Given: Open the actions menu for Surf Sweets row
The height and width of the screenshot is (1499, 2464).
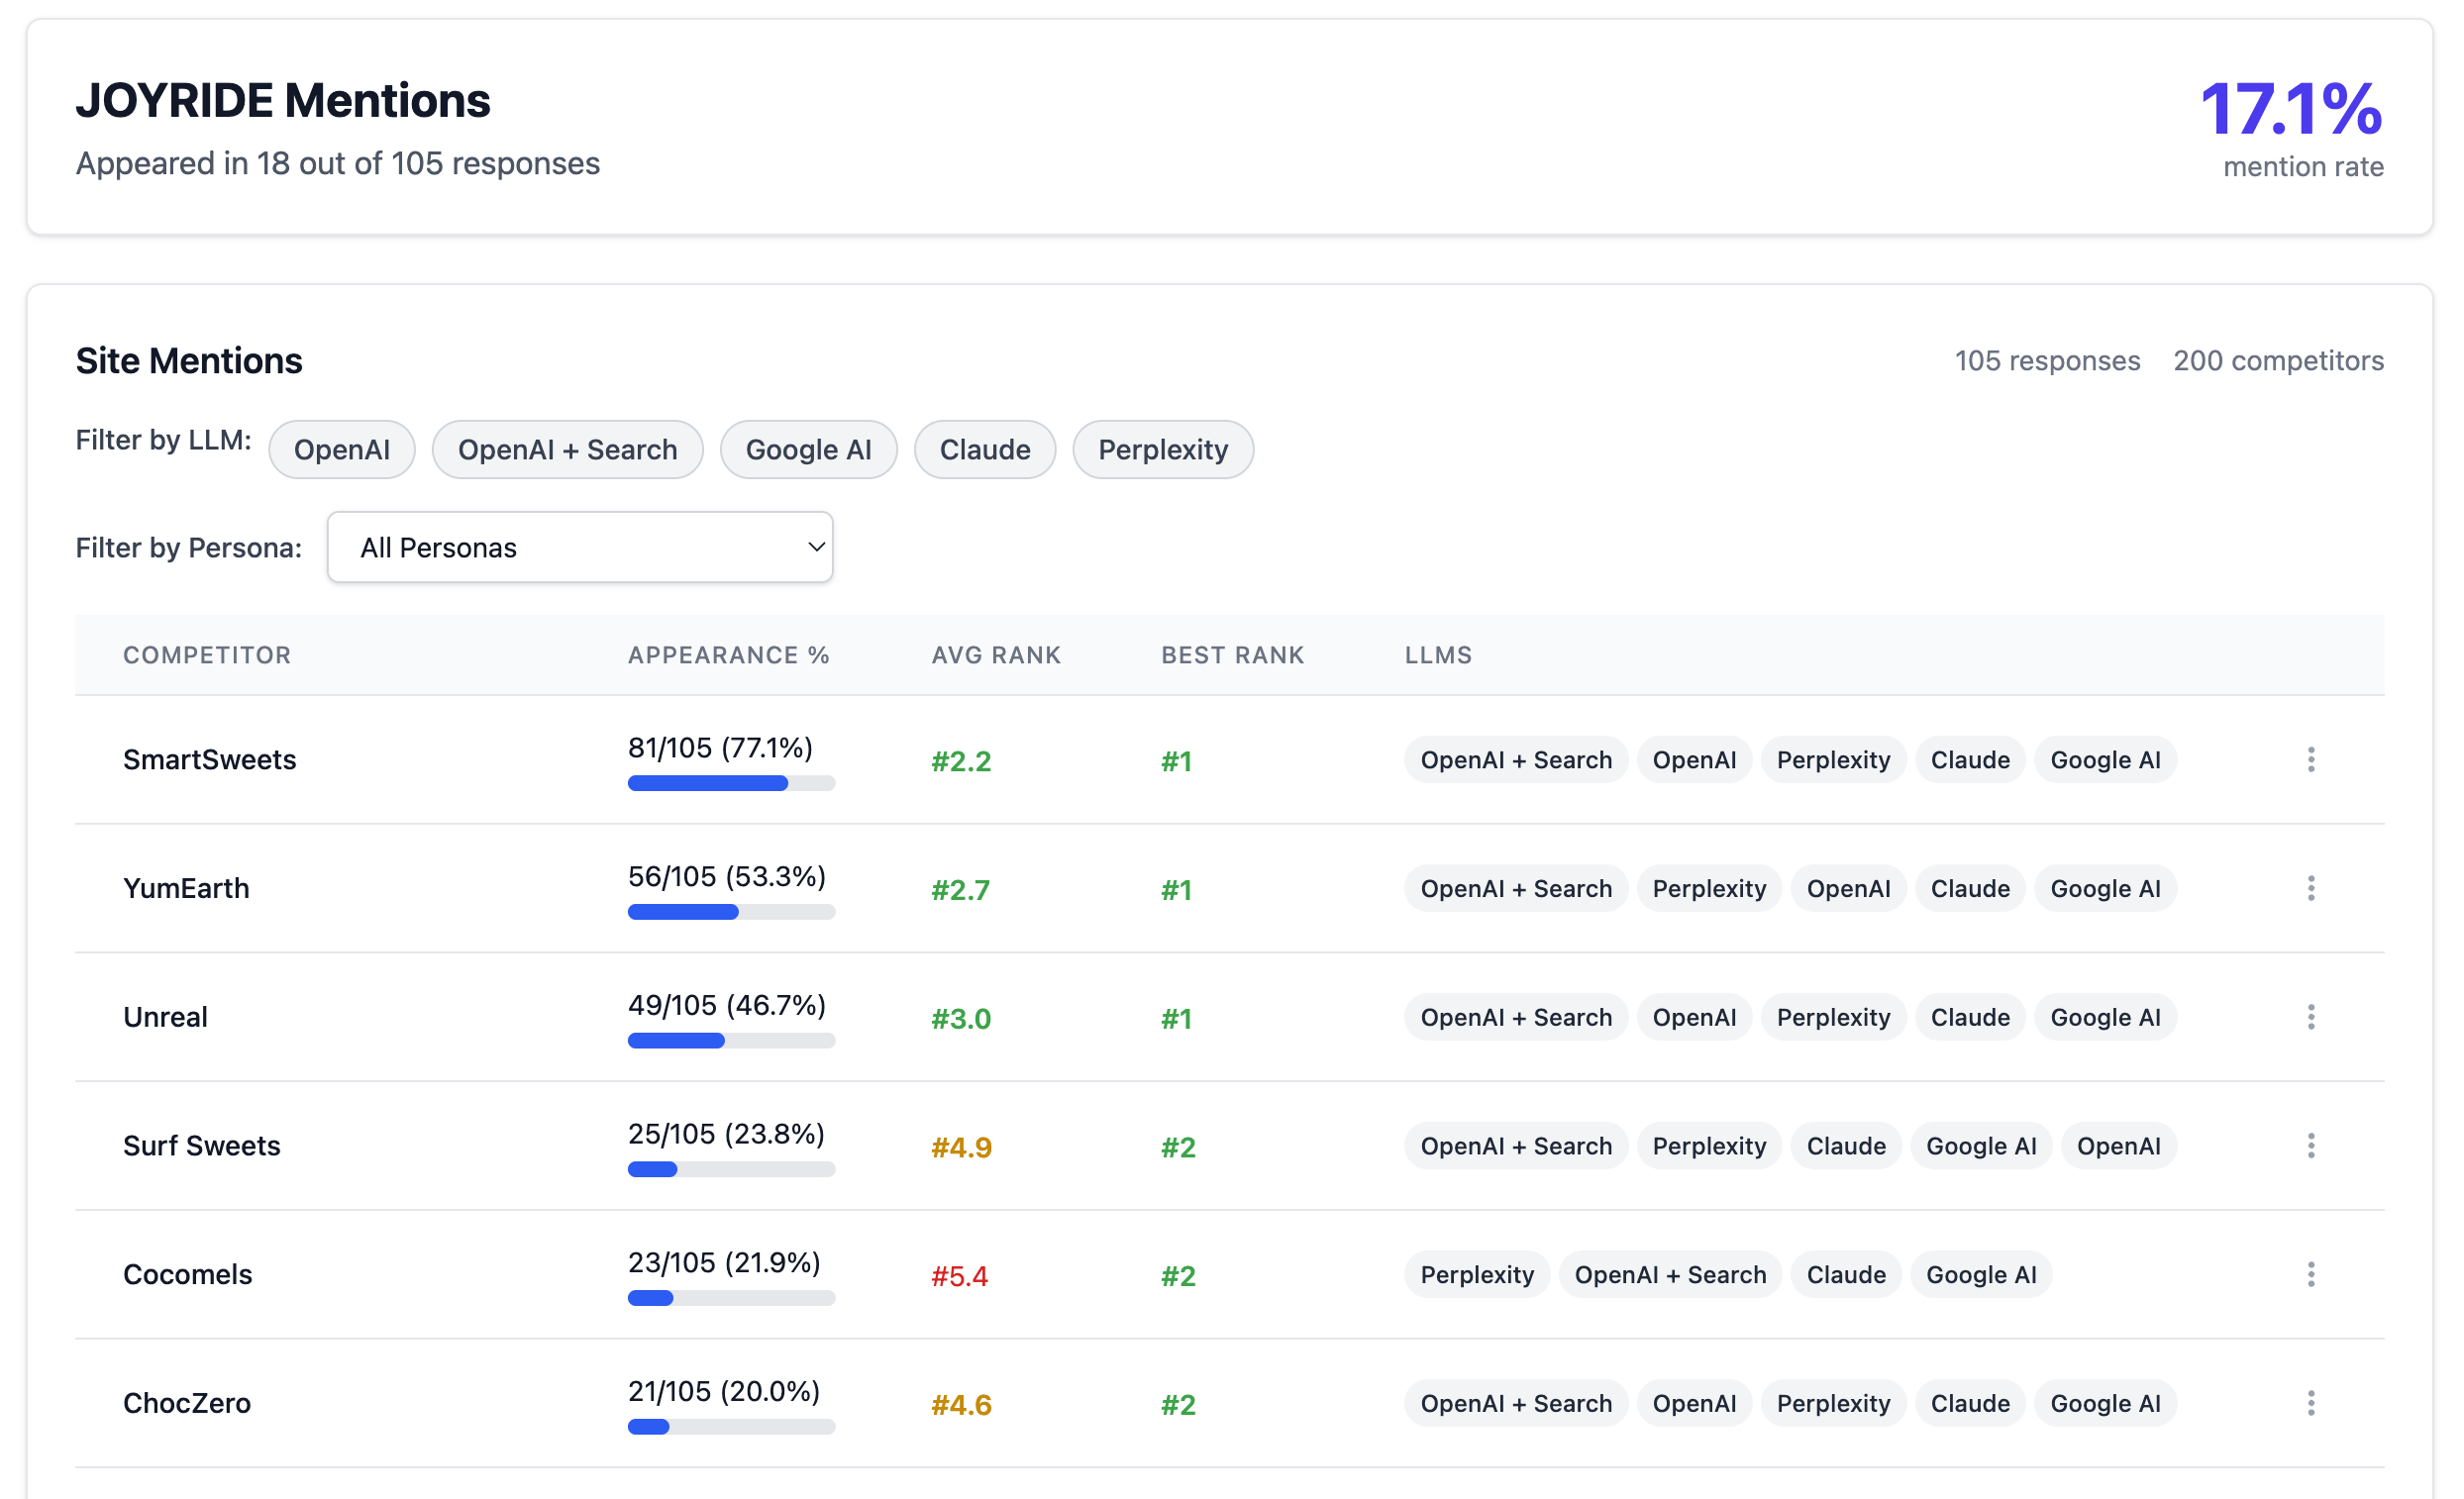Looking at the screenshot, I should [x=2311, y=1146].
